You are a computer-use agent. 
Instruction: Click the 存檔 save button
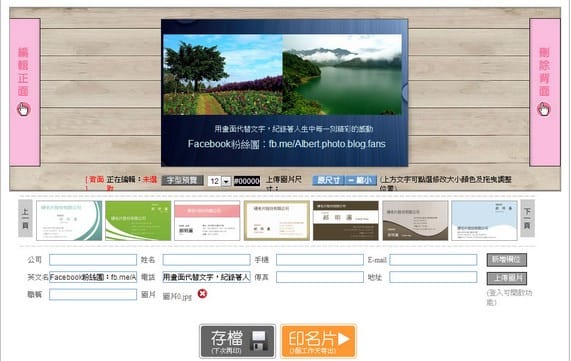coord(237,341)
